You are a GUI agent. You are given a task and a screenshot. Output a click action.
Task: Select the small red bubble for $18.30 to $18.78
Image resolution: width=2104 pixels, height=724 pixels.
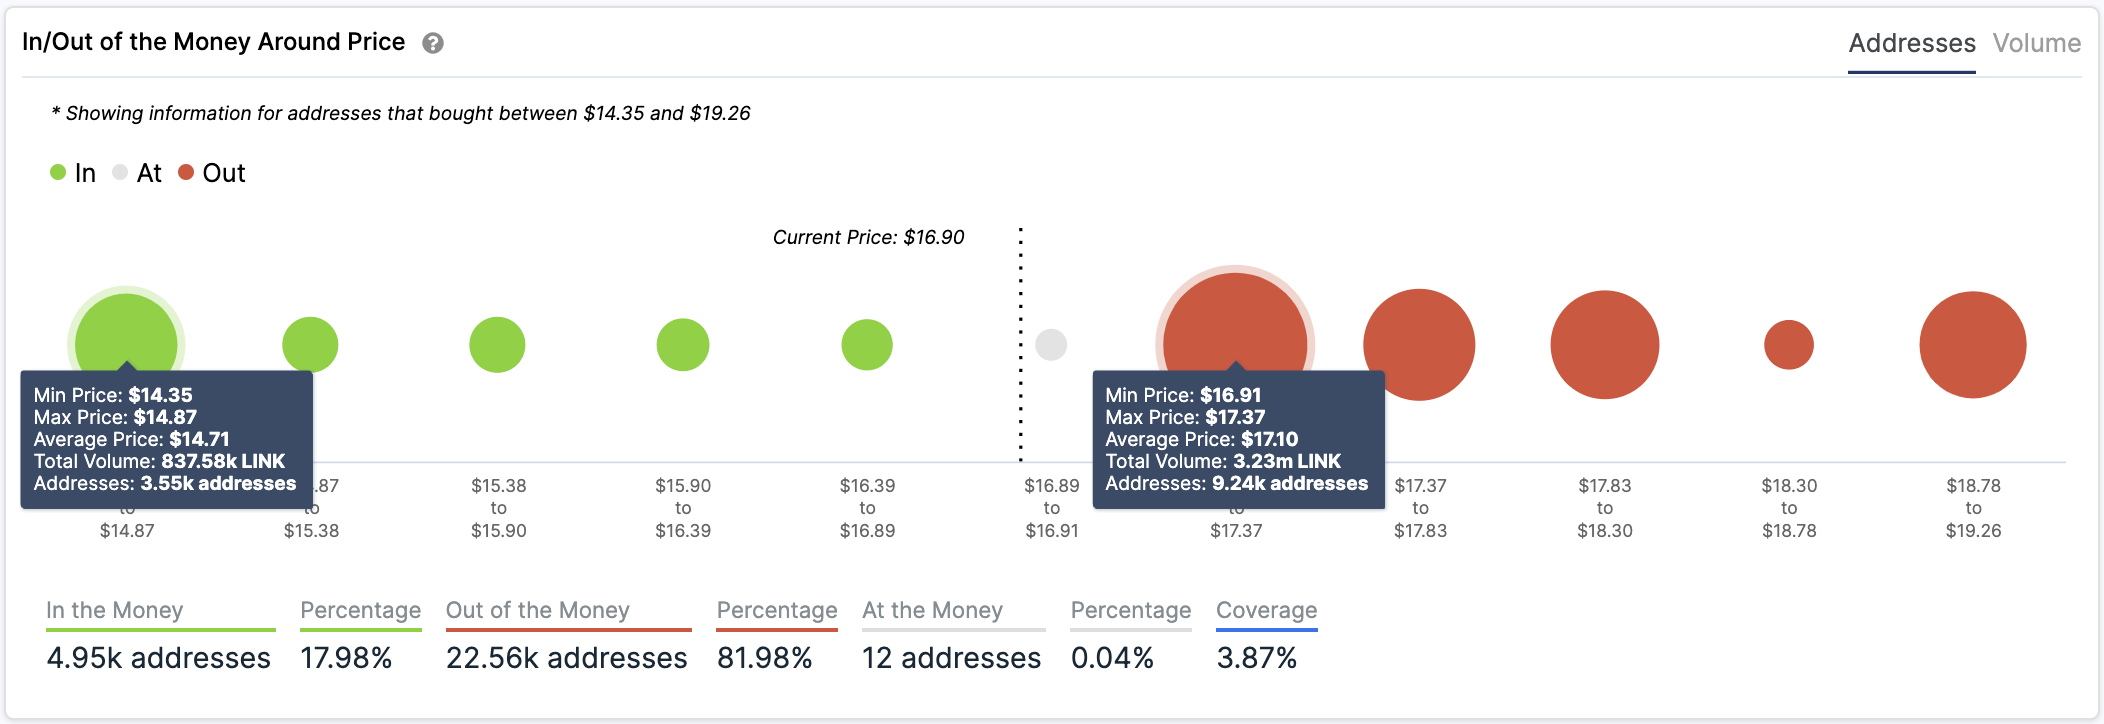(1789, 345)
